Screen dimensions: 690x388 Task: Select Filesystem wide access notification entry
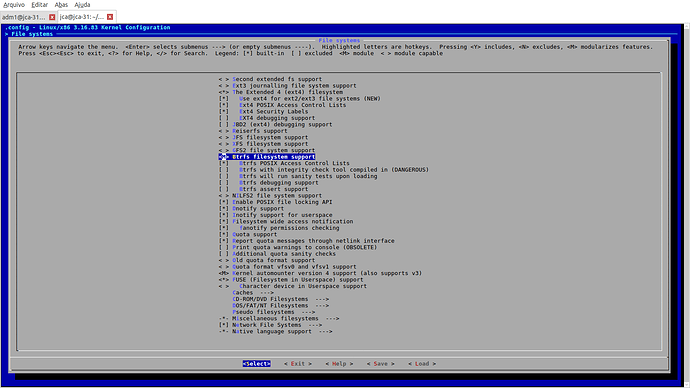(286, 221)
